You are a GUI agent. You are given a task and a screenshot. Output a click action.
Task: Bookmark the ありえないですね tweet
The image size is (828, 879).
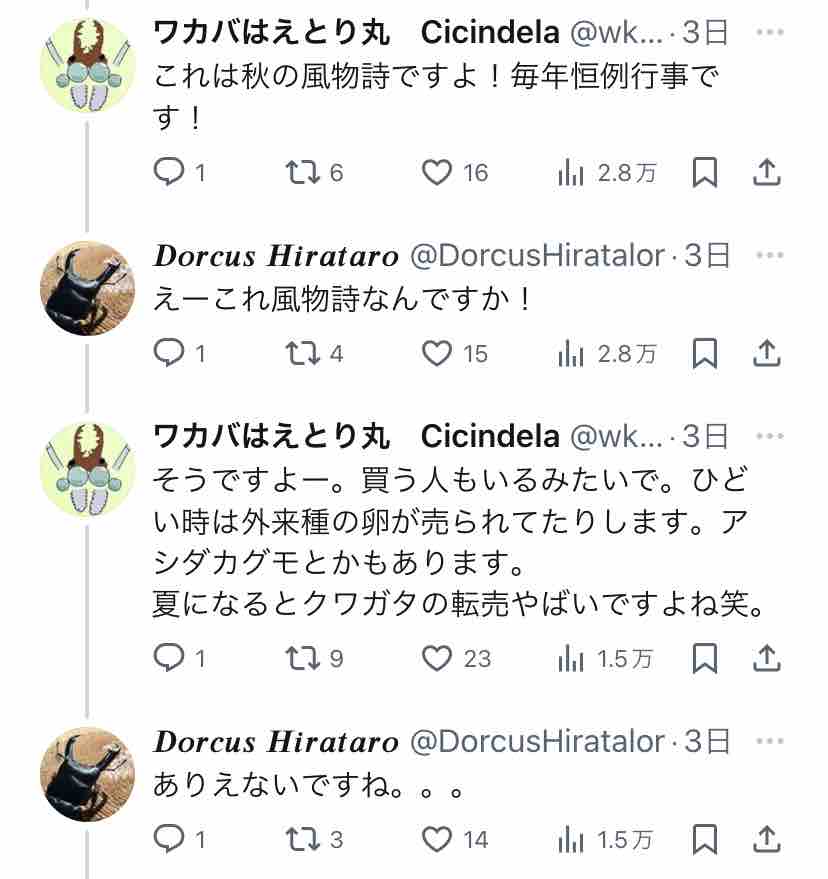(x=705, y=839)
